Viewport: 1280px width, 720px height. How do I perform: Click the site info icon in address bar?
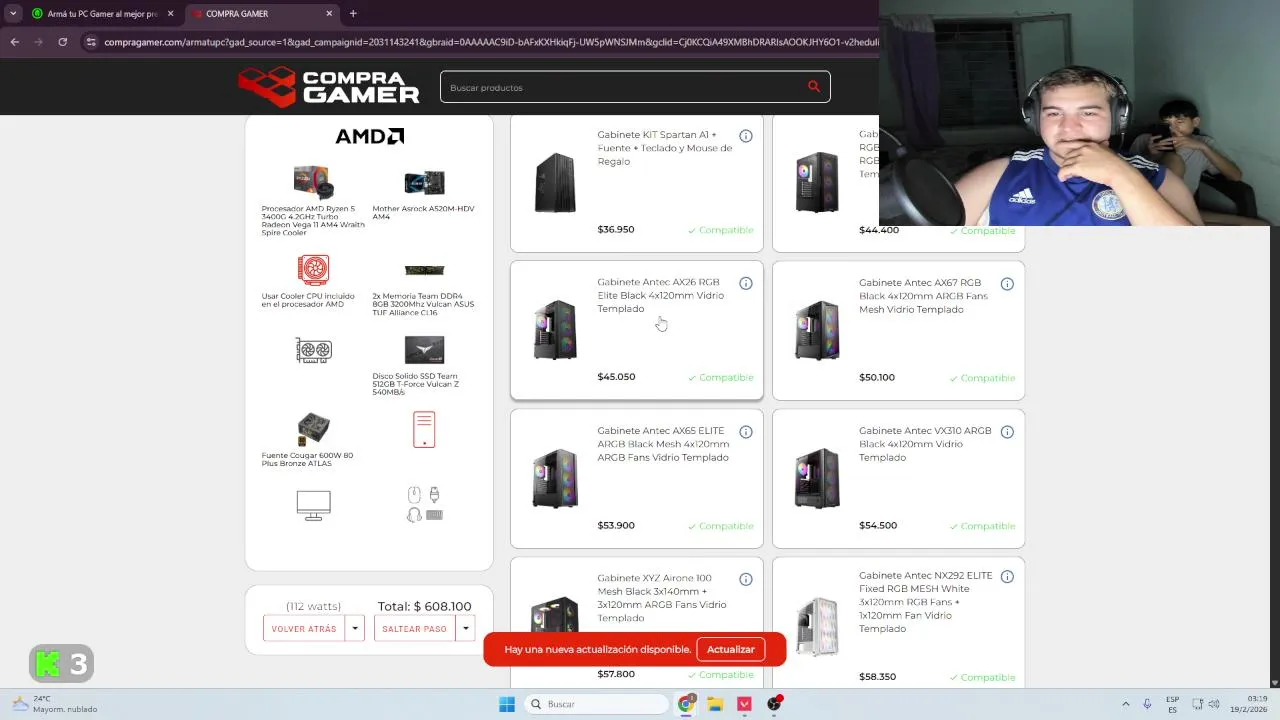(91, 42)
